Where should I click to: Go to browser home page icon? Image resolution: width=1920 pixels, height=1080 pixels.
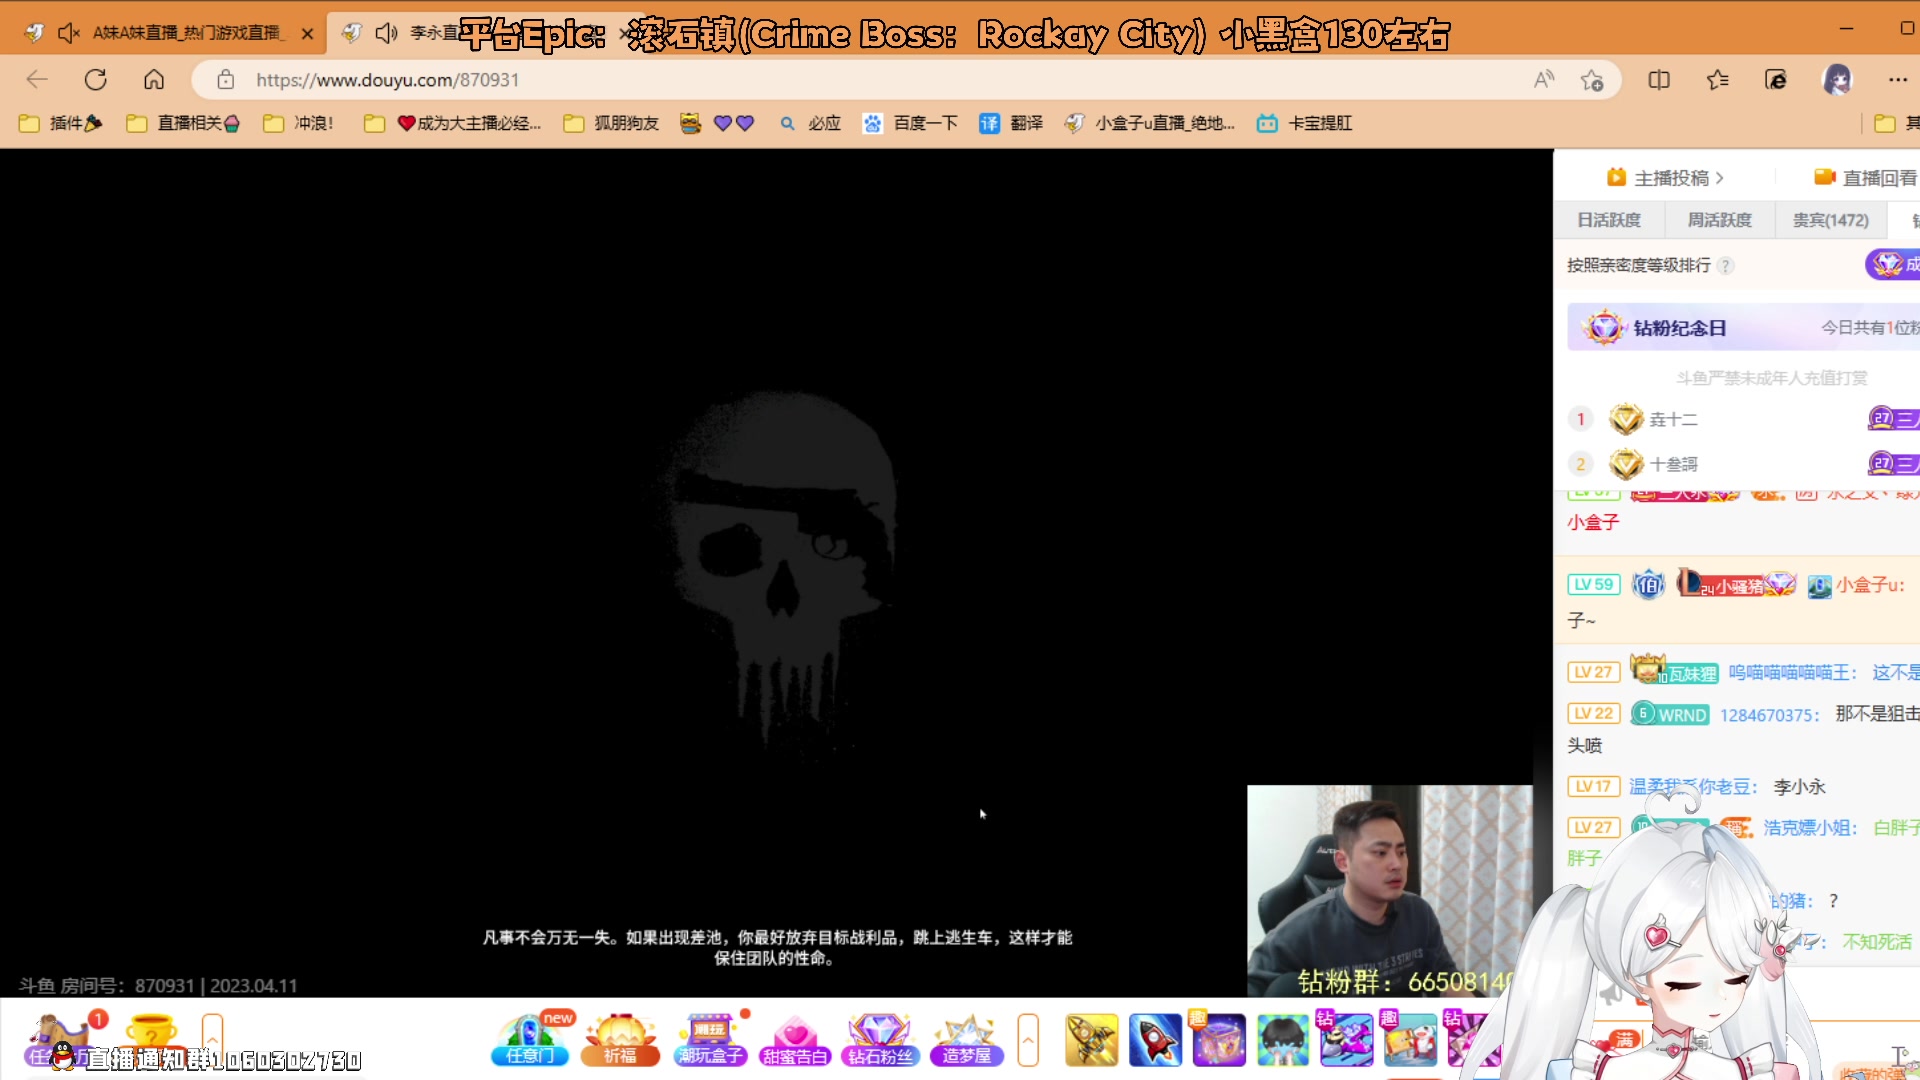(154, 80)
